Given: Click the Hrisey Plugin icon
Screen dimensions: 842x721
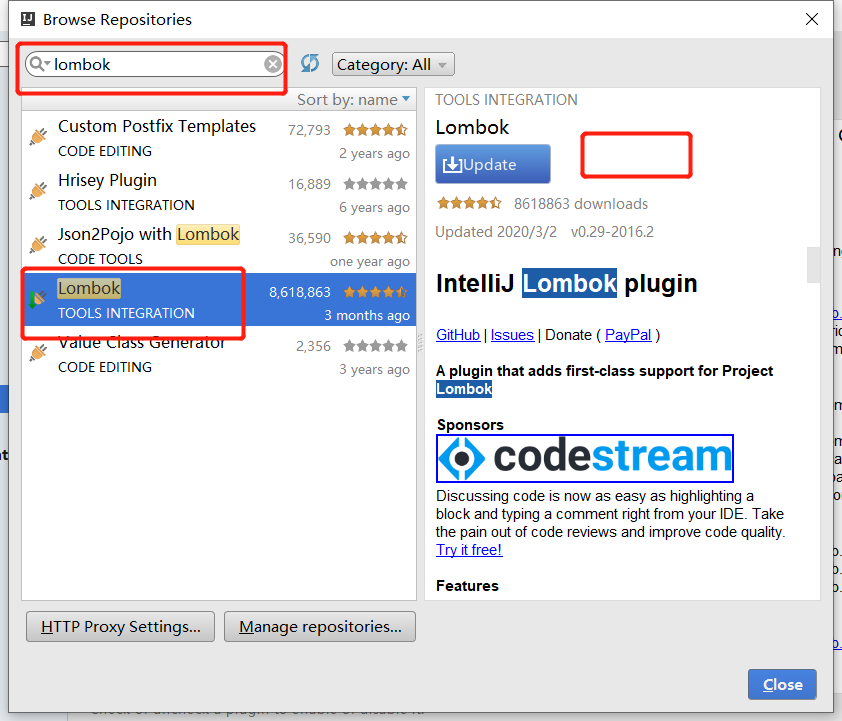Looking at the screenshot, I should [x=38, y=191].
